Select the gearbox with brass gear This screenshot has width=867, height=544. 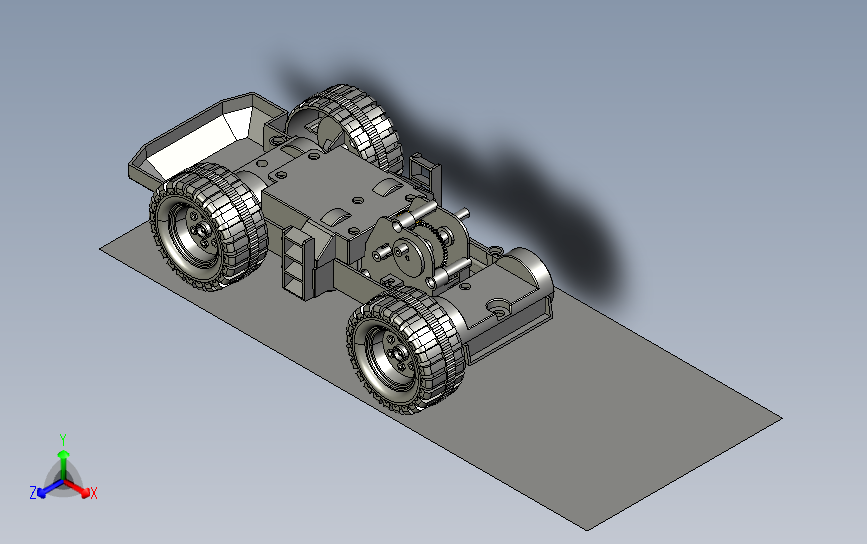point(417,246)
